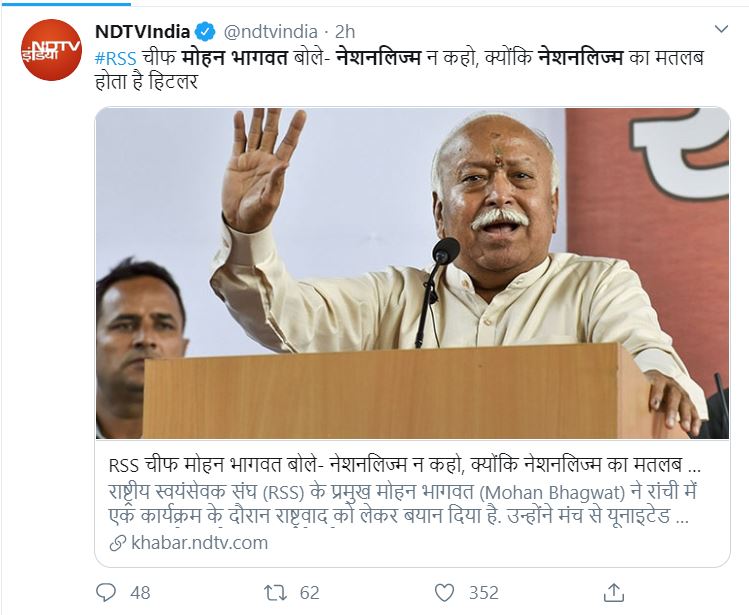Click the 48 replies count
This screenshot has height=615, width=749.
(140, 593)
